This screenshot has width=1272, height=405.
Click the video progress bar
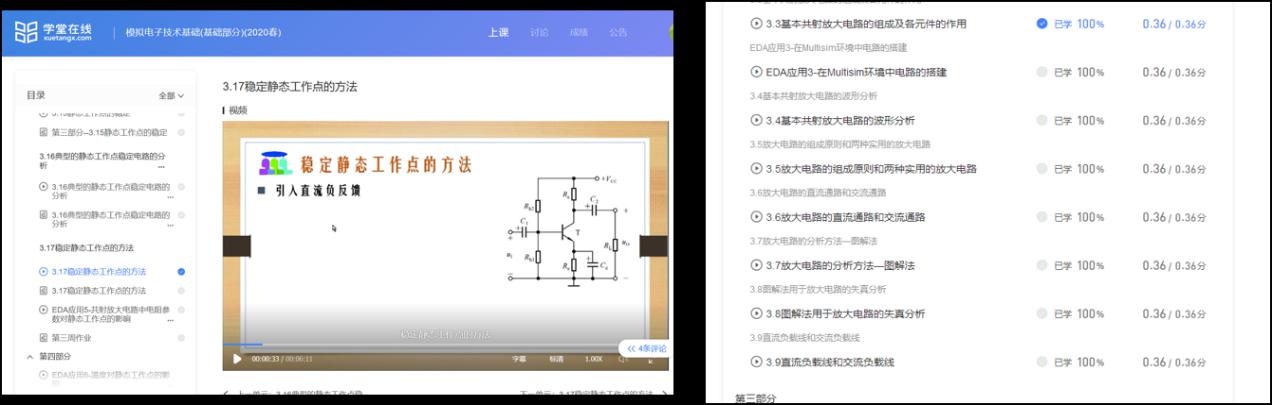point(400,344)
